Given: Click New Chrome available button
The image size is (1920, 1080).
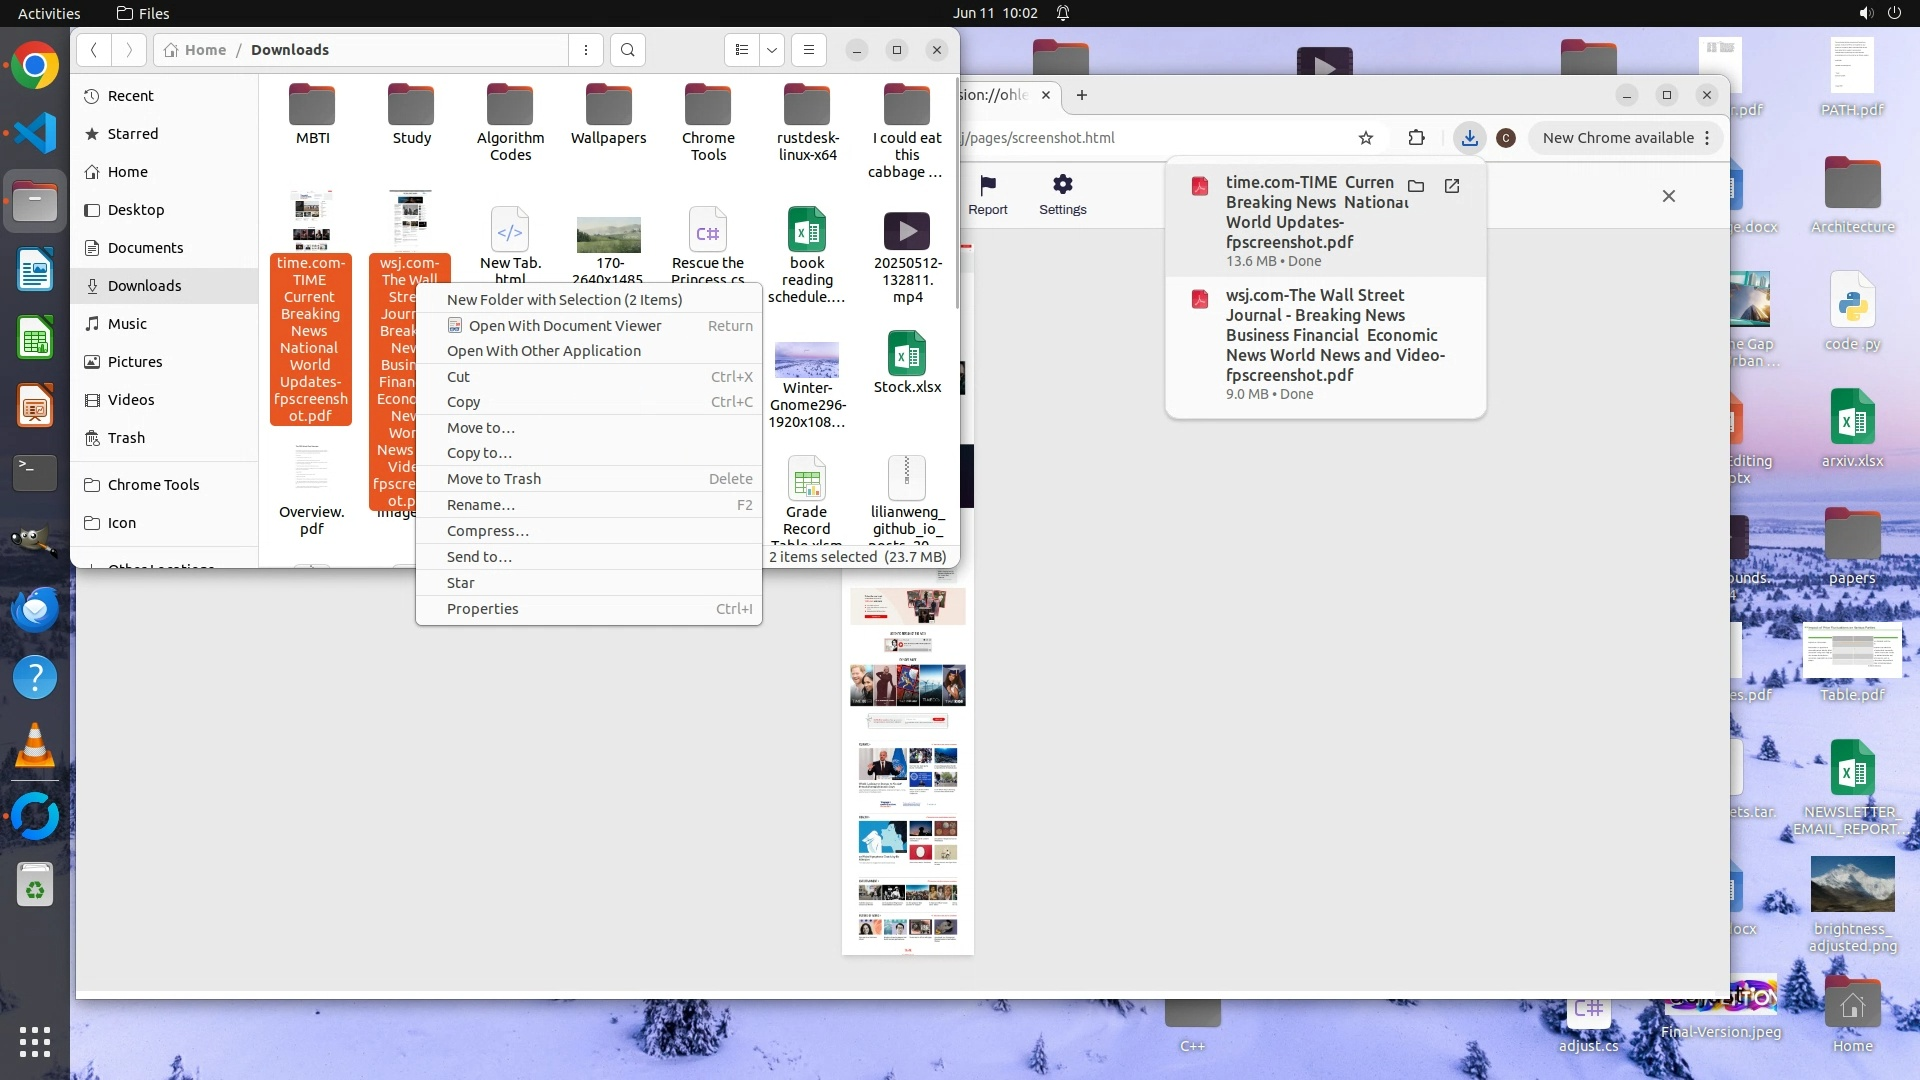Looking at the screenshot, I should (1617, 138).
